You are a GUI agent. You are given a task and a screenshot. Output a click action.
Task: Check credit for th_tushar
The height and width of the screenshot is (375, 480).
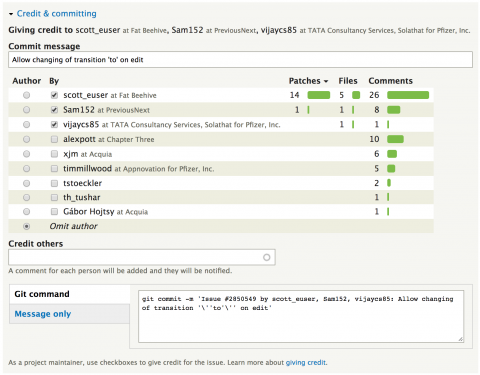[x=54, y=198]
